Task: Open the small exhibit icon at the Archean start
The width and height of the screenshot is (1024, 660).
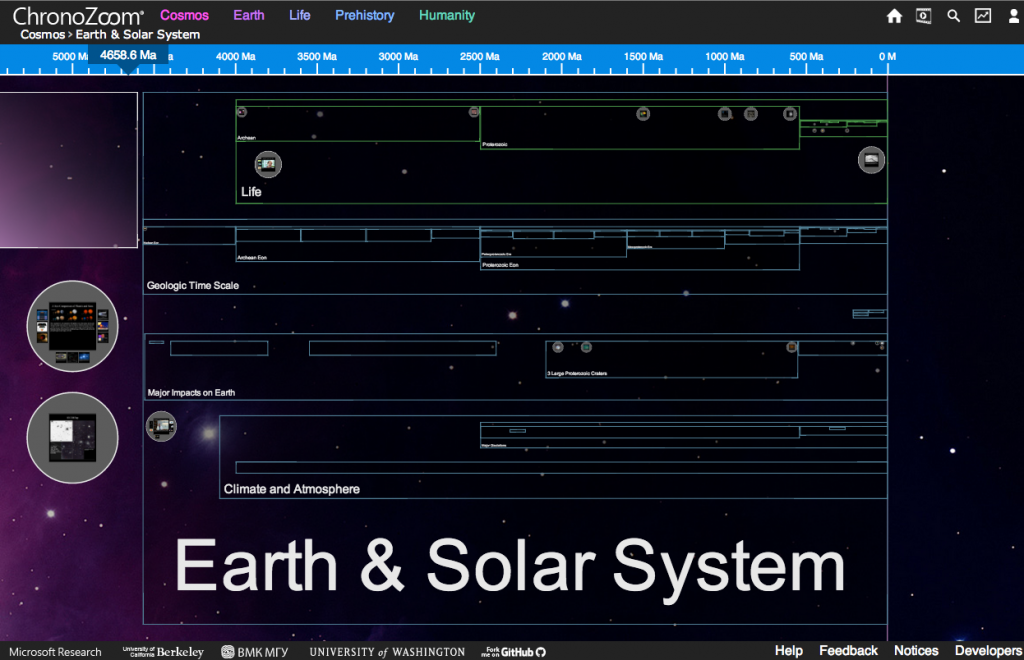Action: point(242,112)
